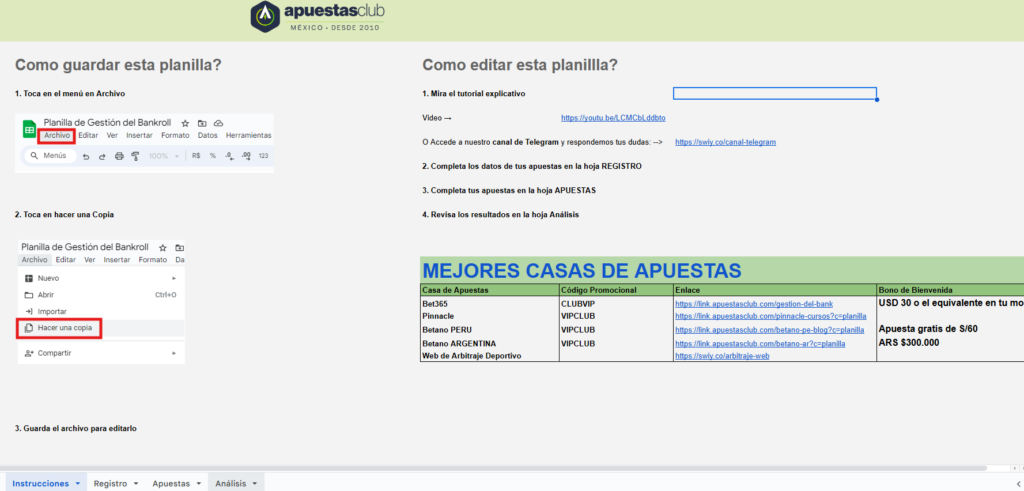Select the Apuesta gratis de S/60 cell
The width and height of the screenshot is (1024, 491).
click(x=950, y=329)
